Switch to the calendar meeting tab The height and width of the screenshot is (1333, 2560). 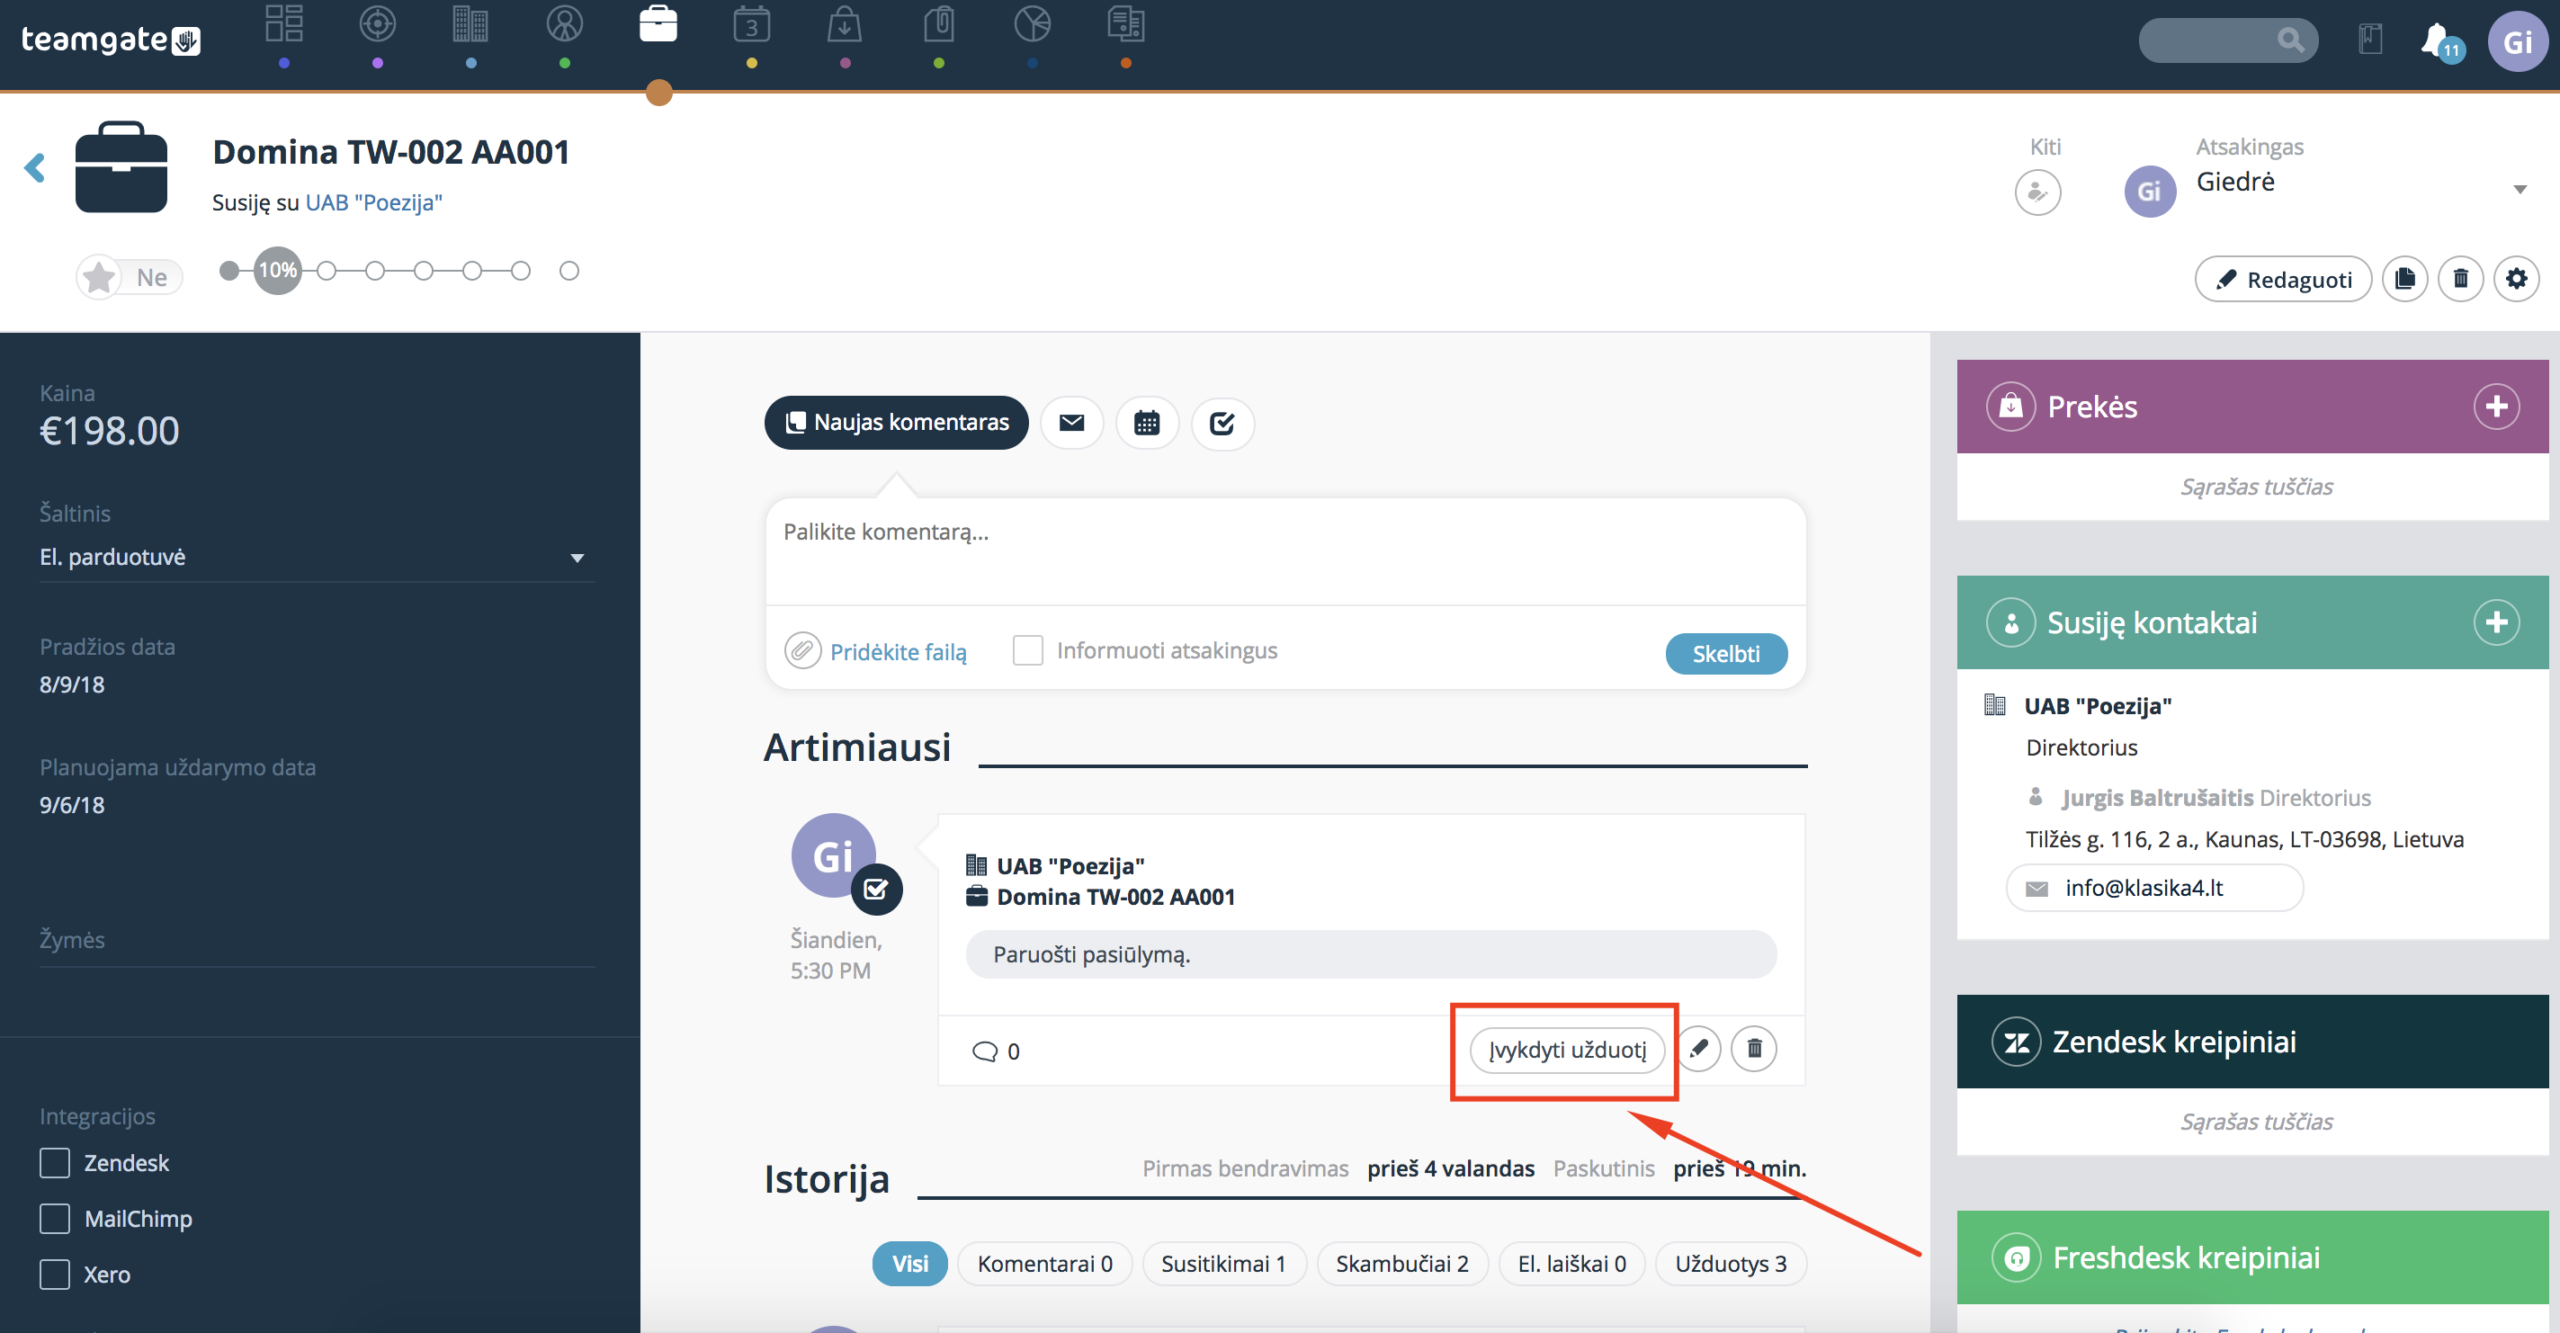point(1147,422)
